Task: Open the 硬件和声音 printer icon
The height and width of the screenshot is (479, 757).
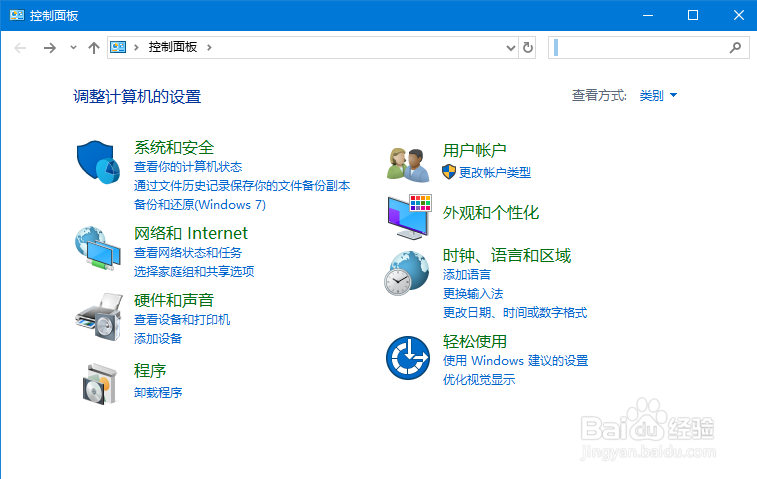Action: point(98,317)
